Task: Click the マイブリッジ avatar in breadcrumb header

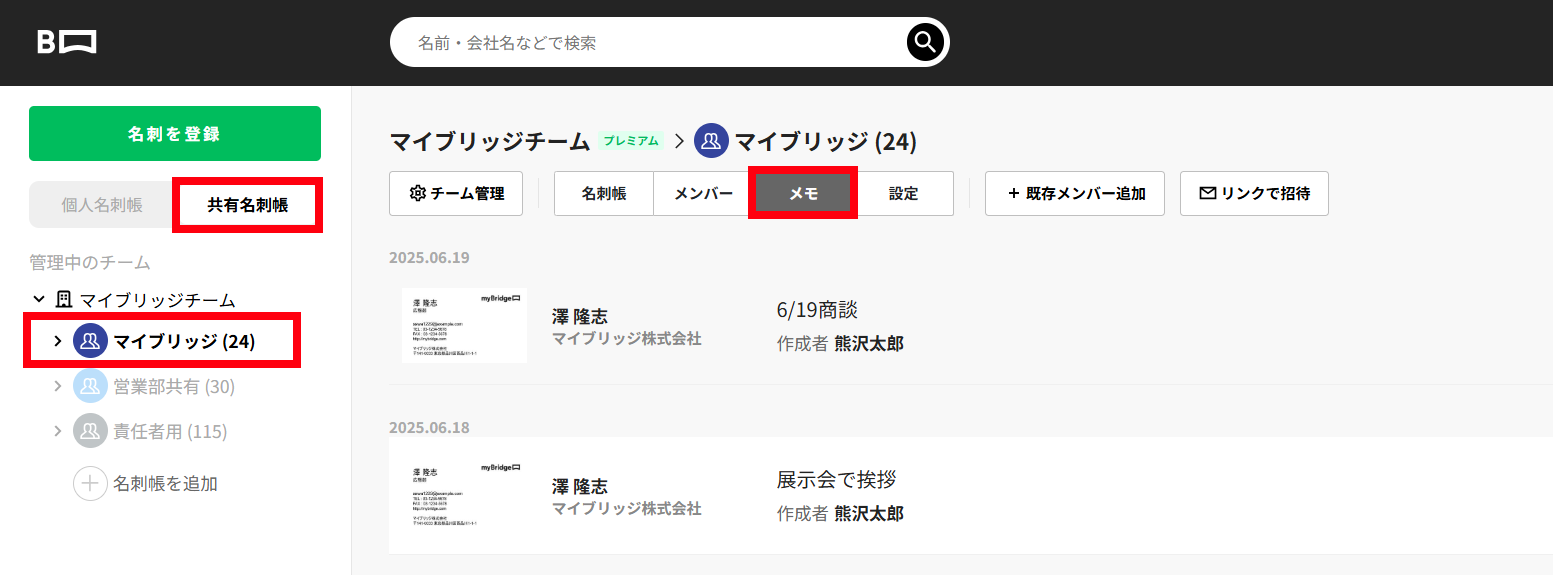Action: click(711, 141)
